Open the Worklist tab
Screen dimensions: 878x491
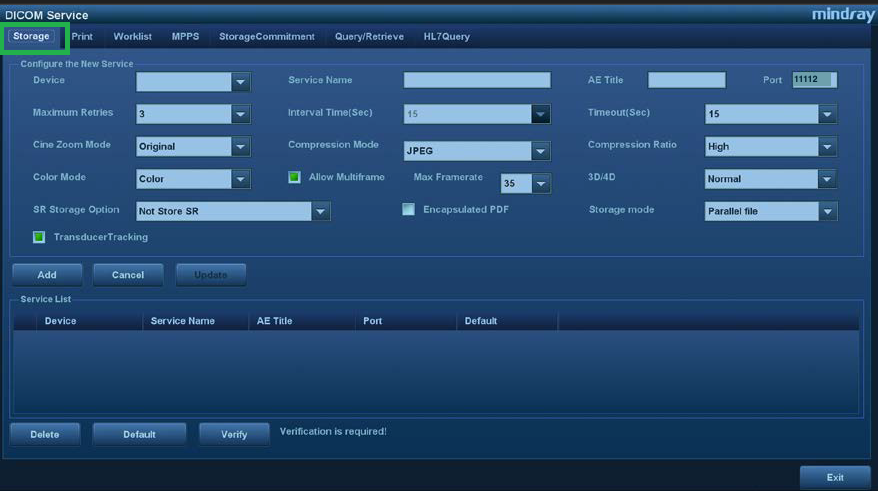click(132, 36)
